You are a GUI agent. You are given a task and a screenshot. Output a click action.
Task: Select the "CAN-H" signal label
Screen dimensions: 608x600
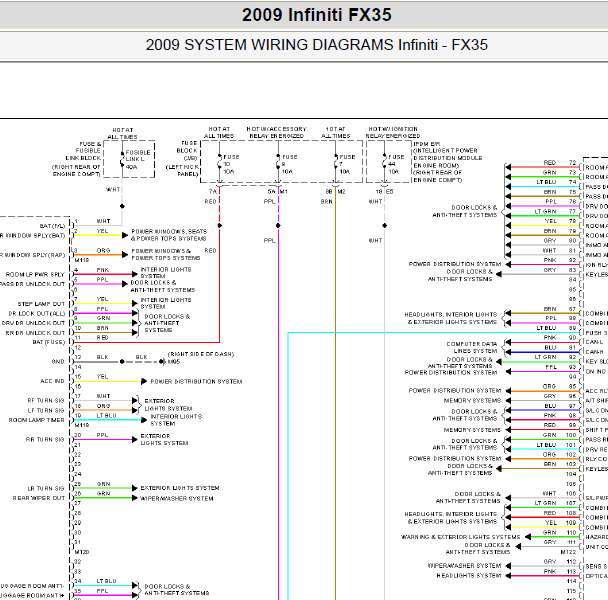click(x=594, y=352)
